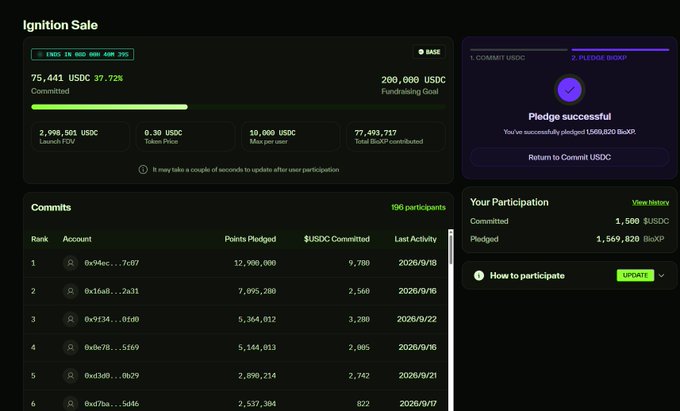The image size is (680, 411).
Task: Click the 2026/9/22 last activity date
Action: 417,319
